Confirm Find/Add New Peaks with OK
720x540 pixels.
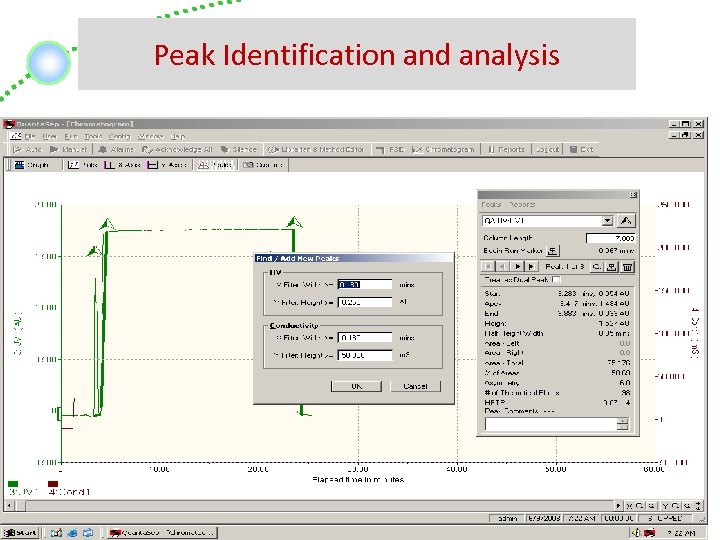[x=356, y=386]
